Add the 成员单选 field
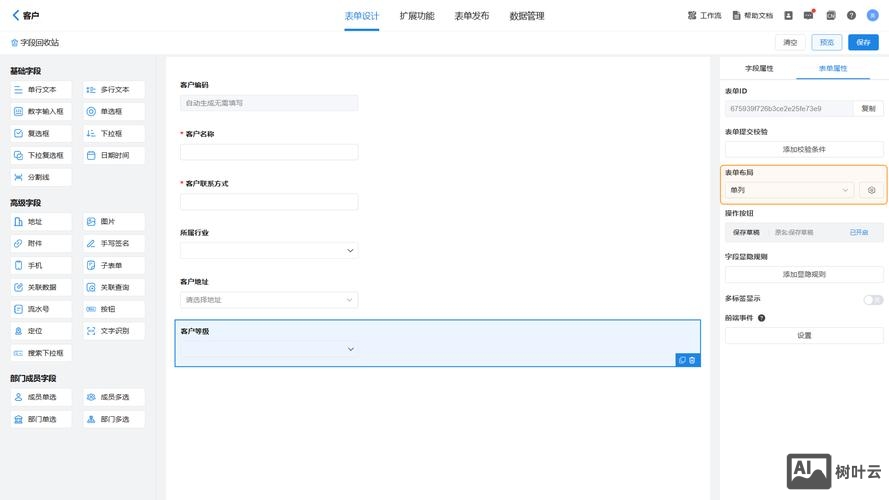889x500 pixels. click(41, 397)
